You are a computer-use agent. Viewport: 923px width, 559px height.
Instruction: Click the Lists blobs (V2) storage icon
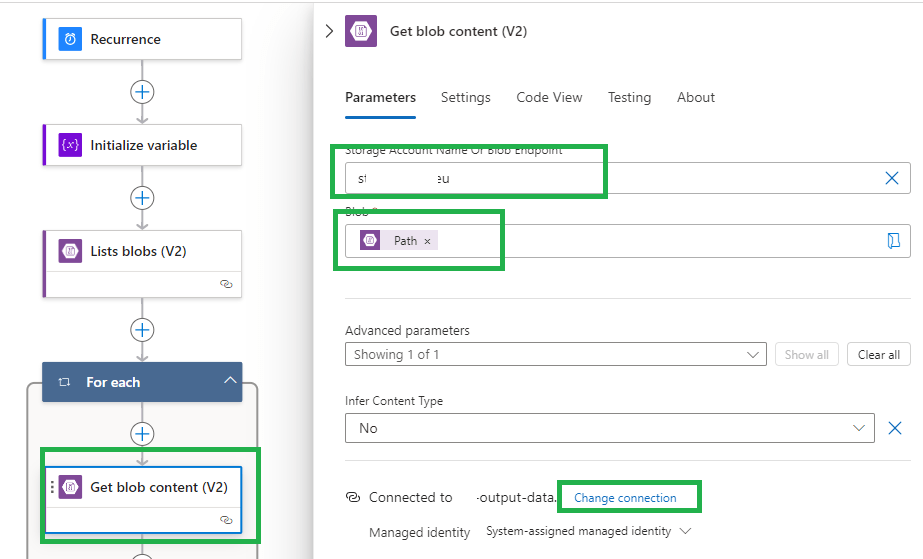70,251
